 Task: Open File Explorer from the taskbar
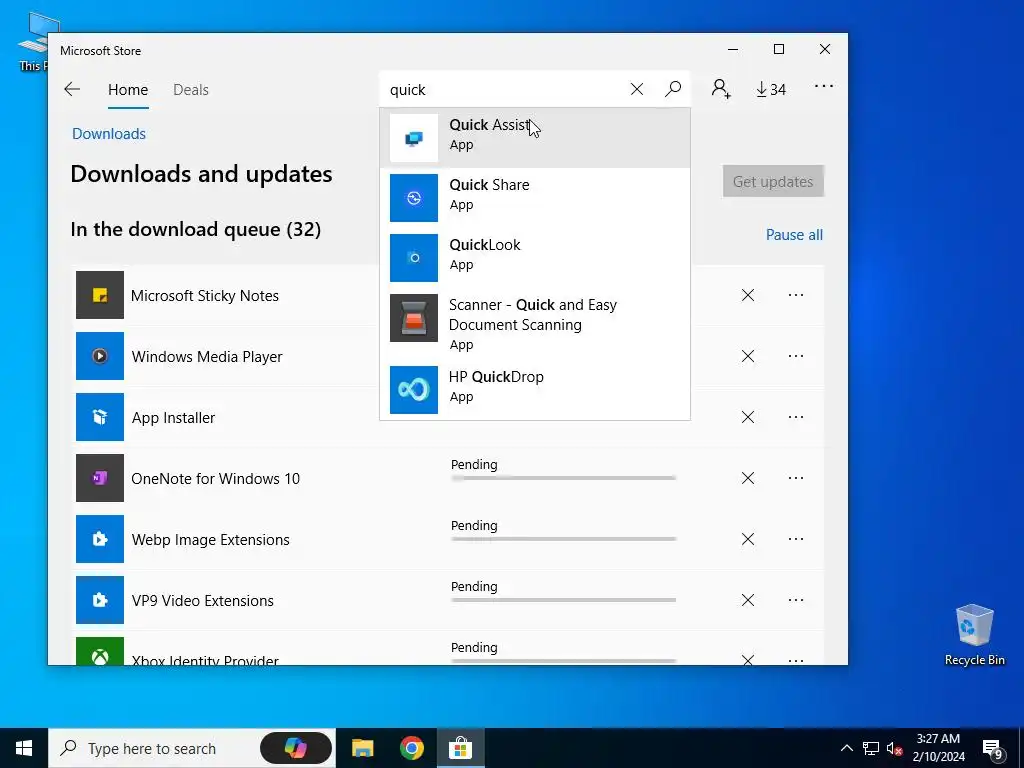point(362,748)
